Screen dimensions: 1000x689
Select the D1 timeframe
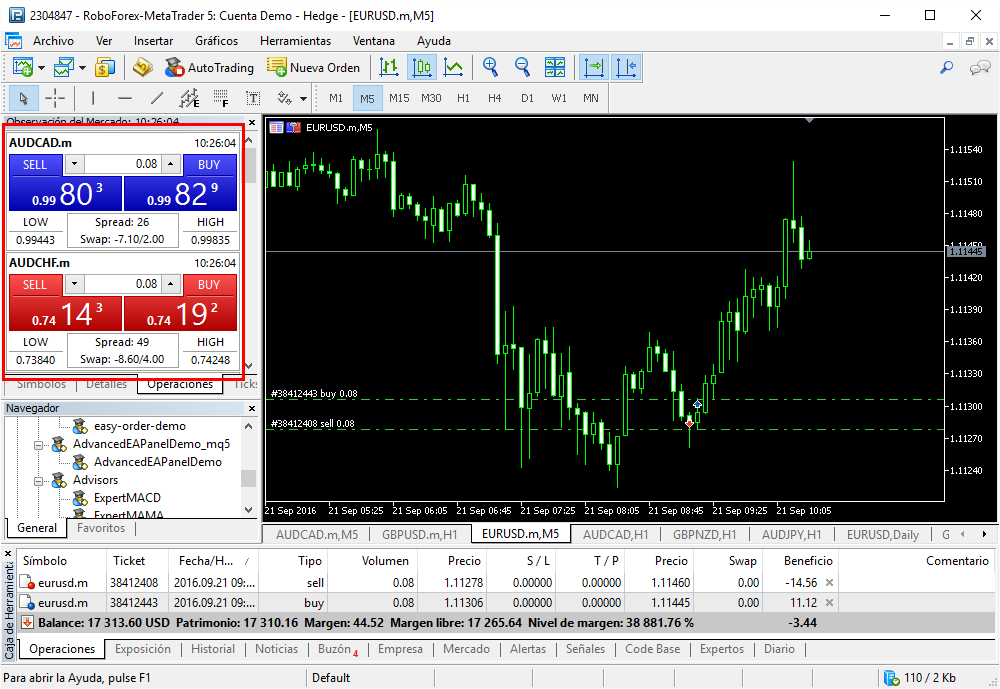[527, 98]
